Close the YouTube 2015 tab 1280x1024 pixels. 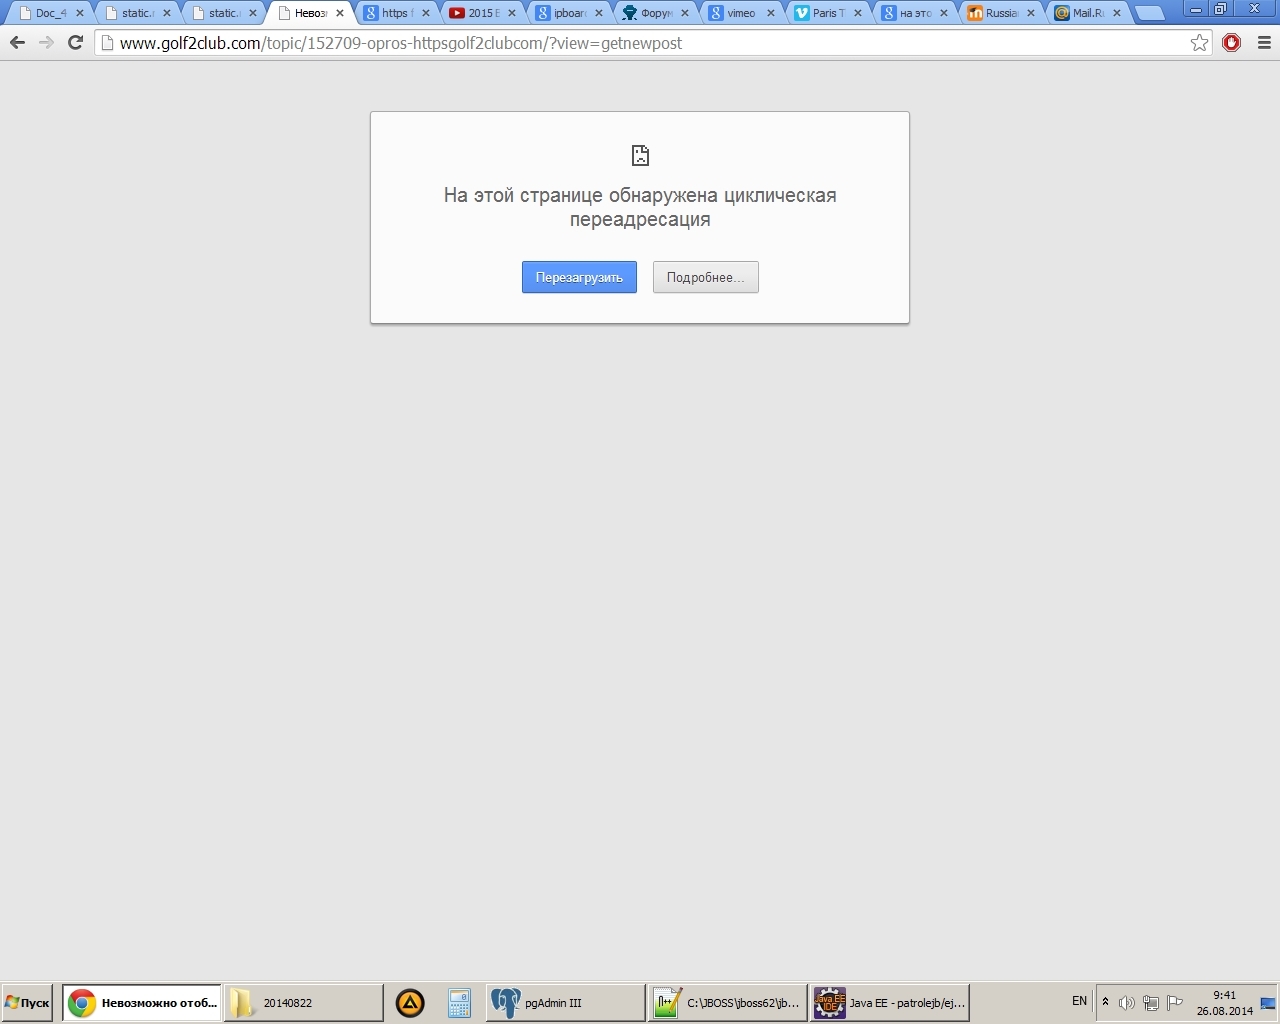(512, 13)
